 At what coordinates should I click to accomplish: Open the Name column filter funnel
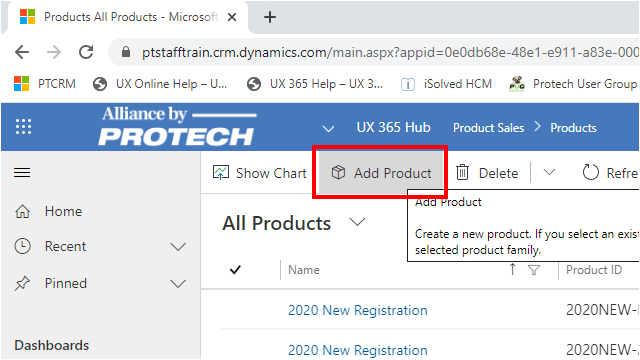click(x=533, y=270)
